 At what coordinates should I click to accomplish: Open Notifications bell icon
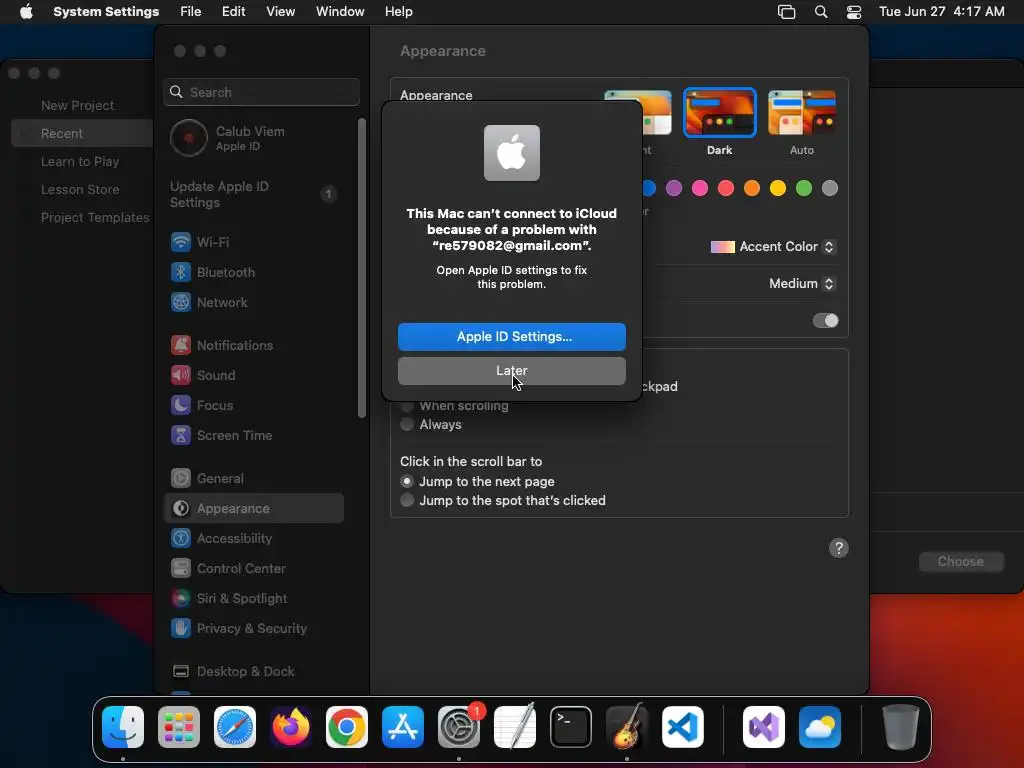181,345
